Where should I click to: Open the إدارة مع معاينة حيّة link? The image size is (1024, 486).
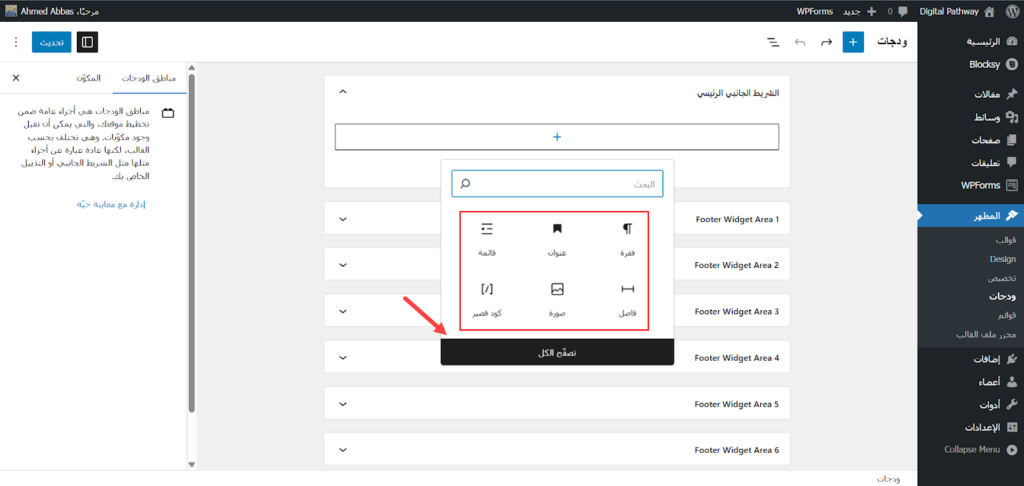111,205
